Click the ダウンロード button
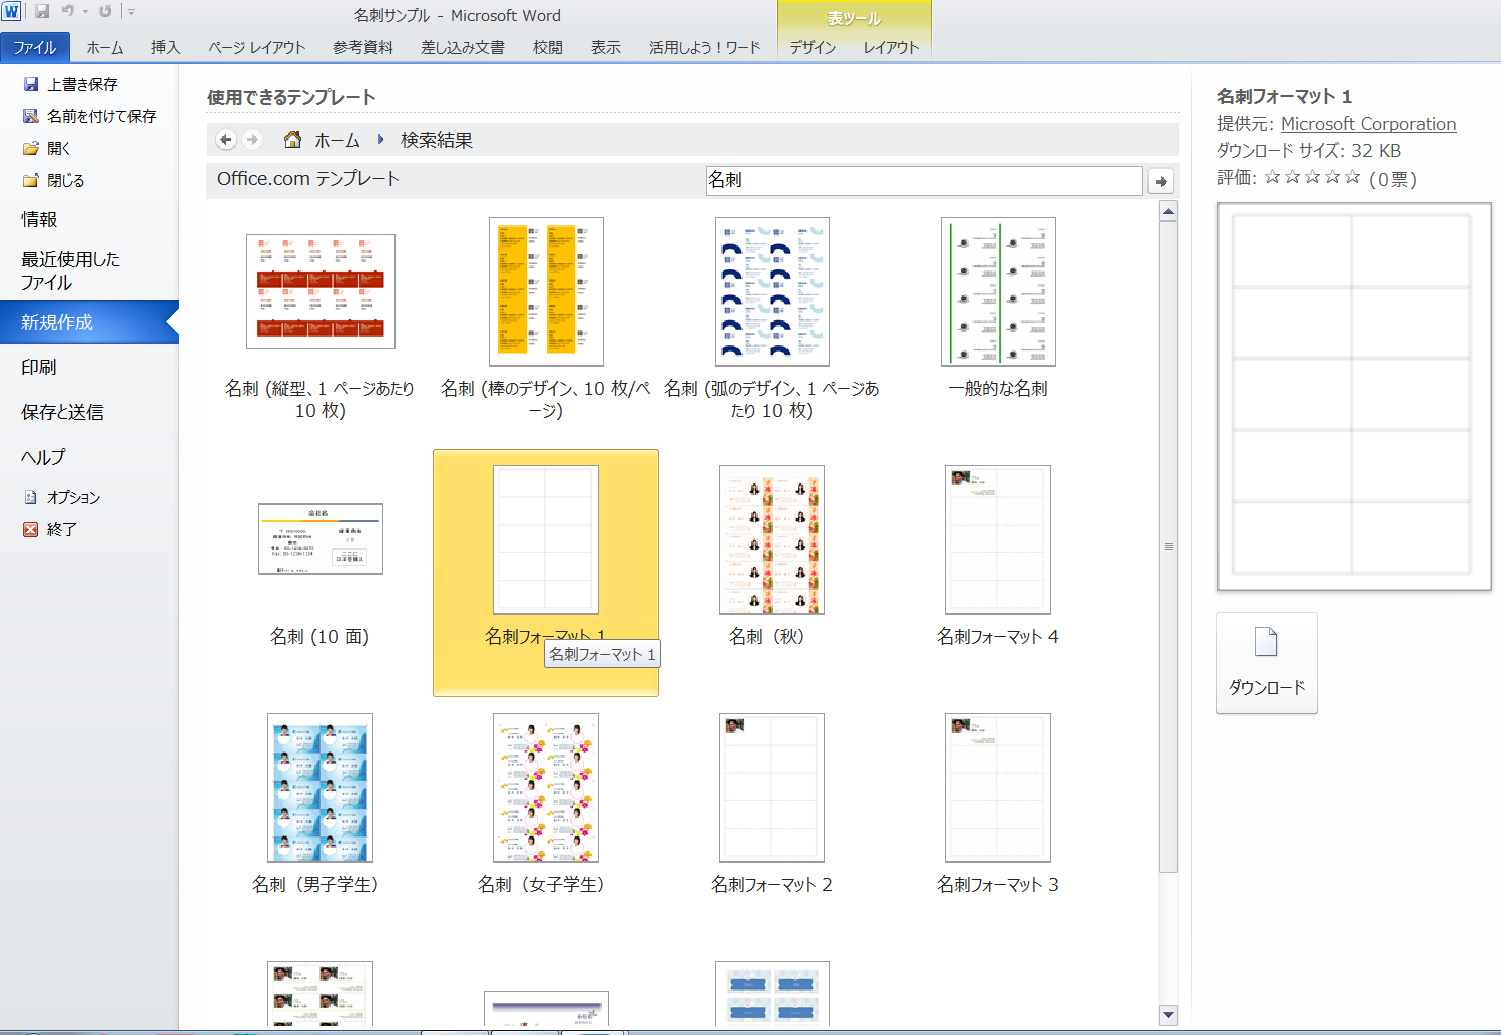Image resolution: width=1501 pixels, height=1035 pixels. pyautogui.click(x=1267, y=663)
